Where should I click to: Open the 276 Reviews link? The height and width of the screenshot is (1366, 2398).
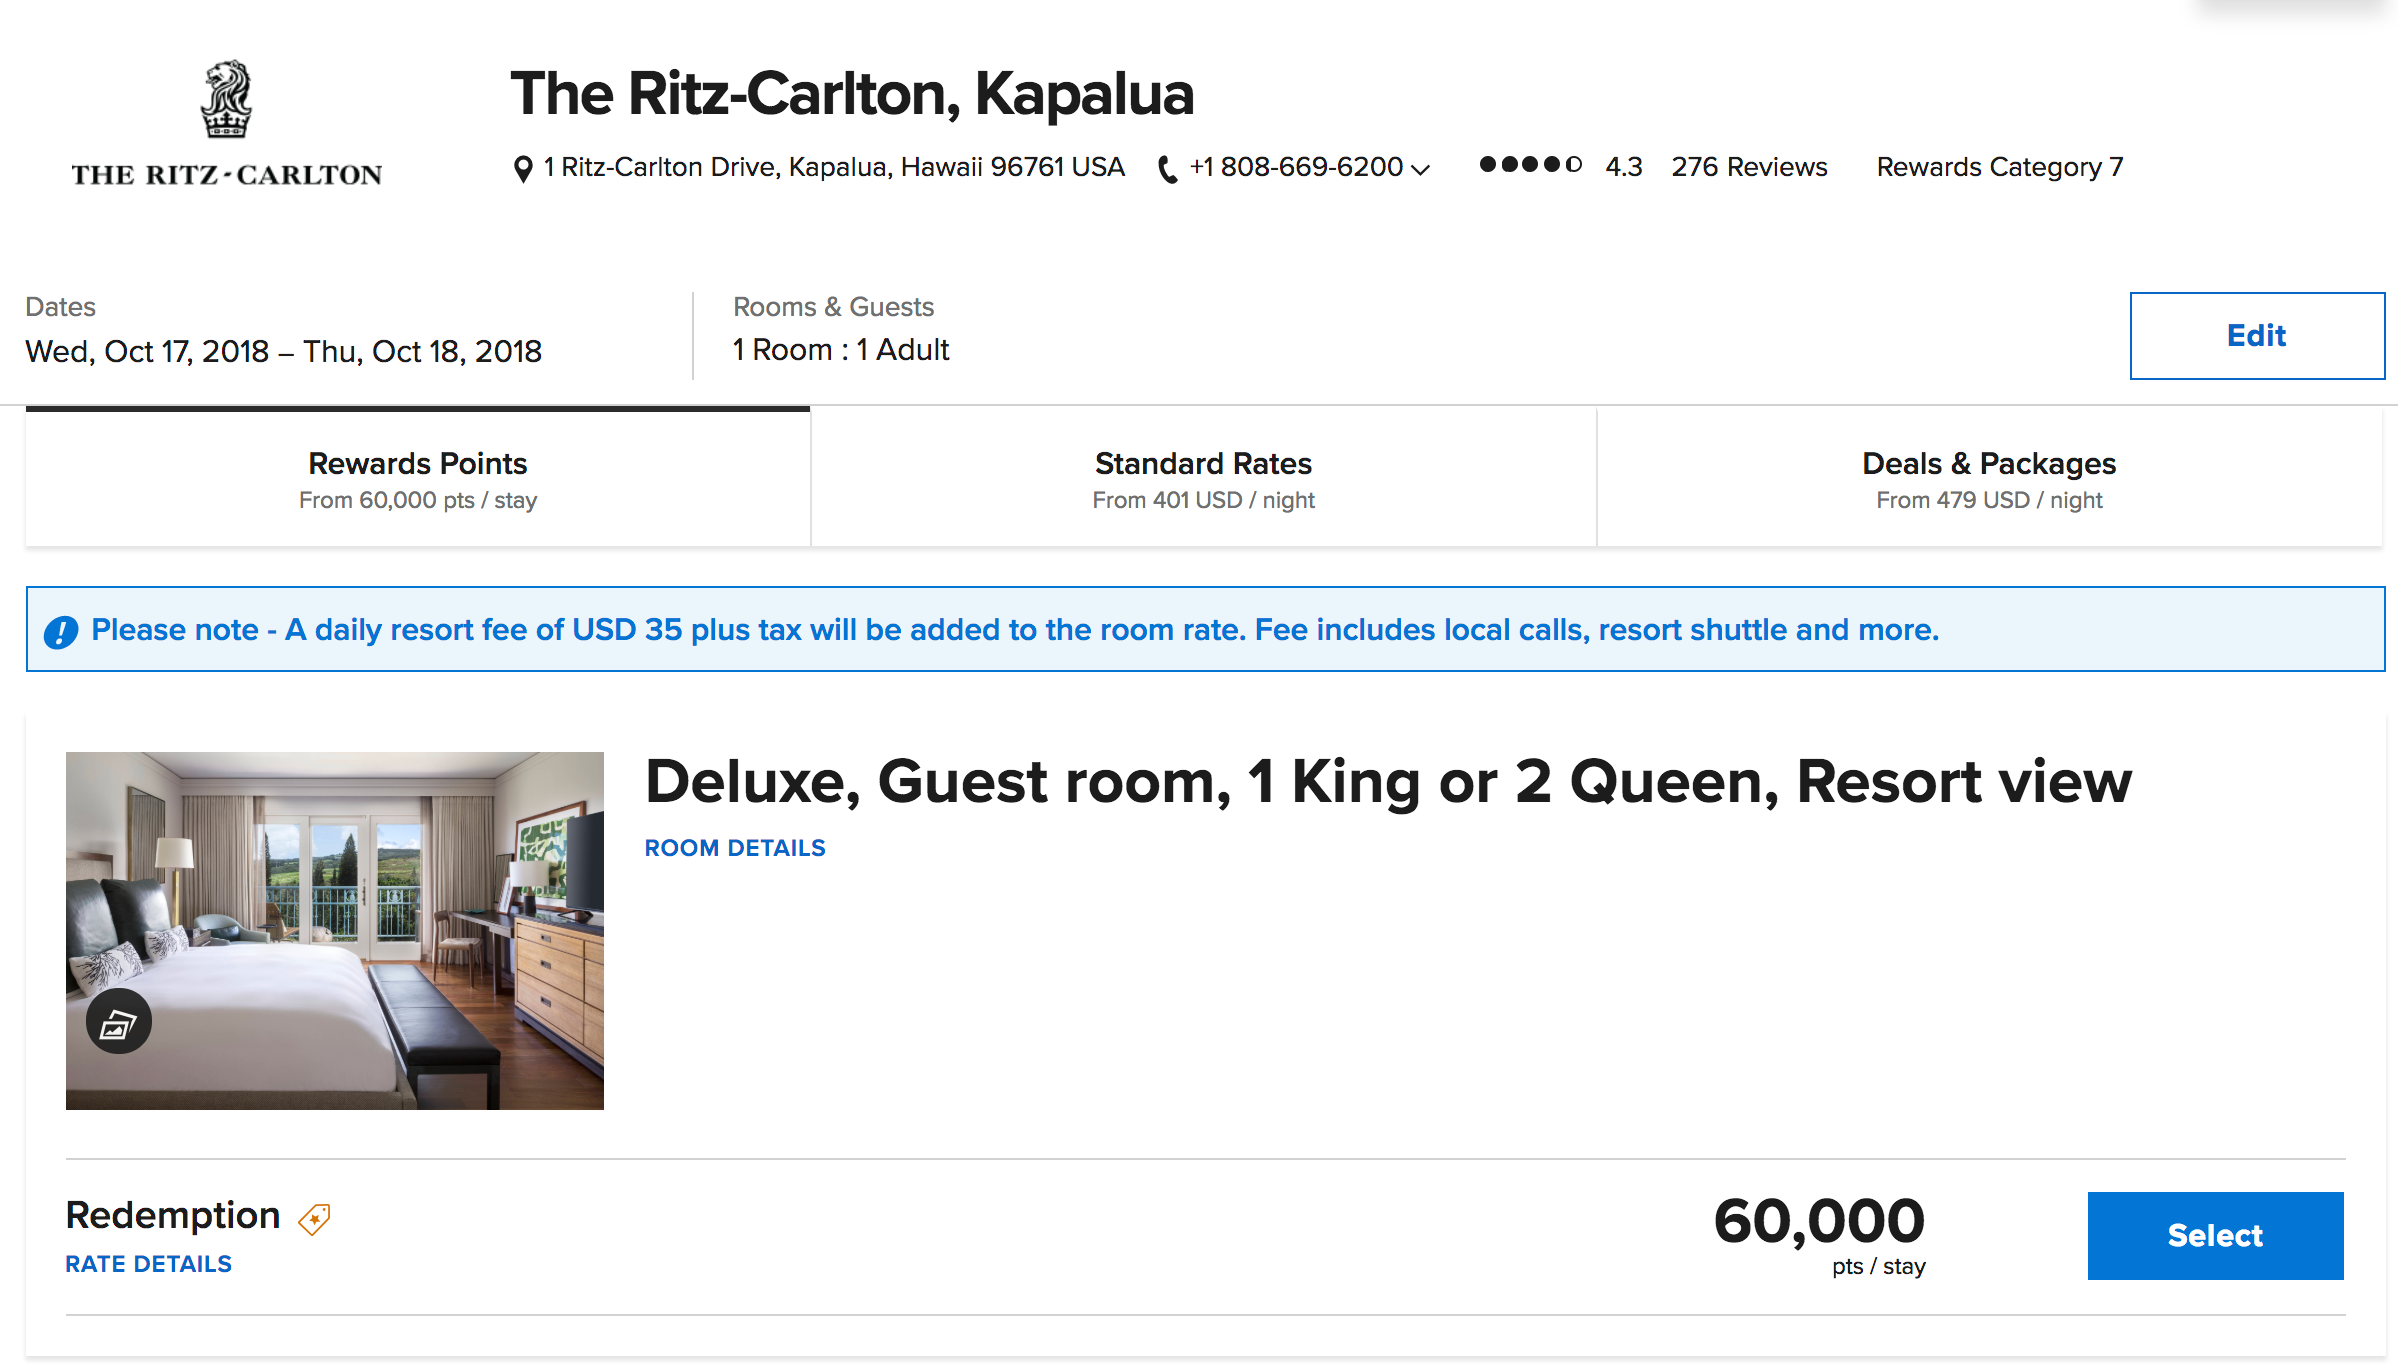1749,167
